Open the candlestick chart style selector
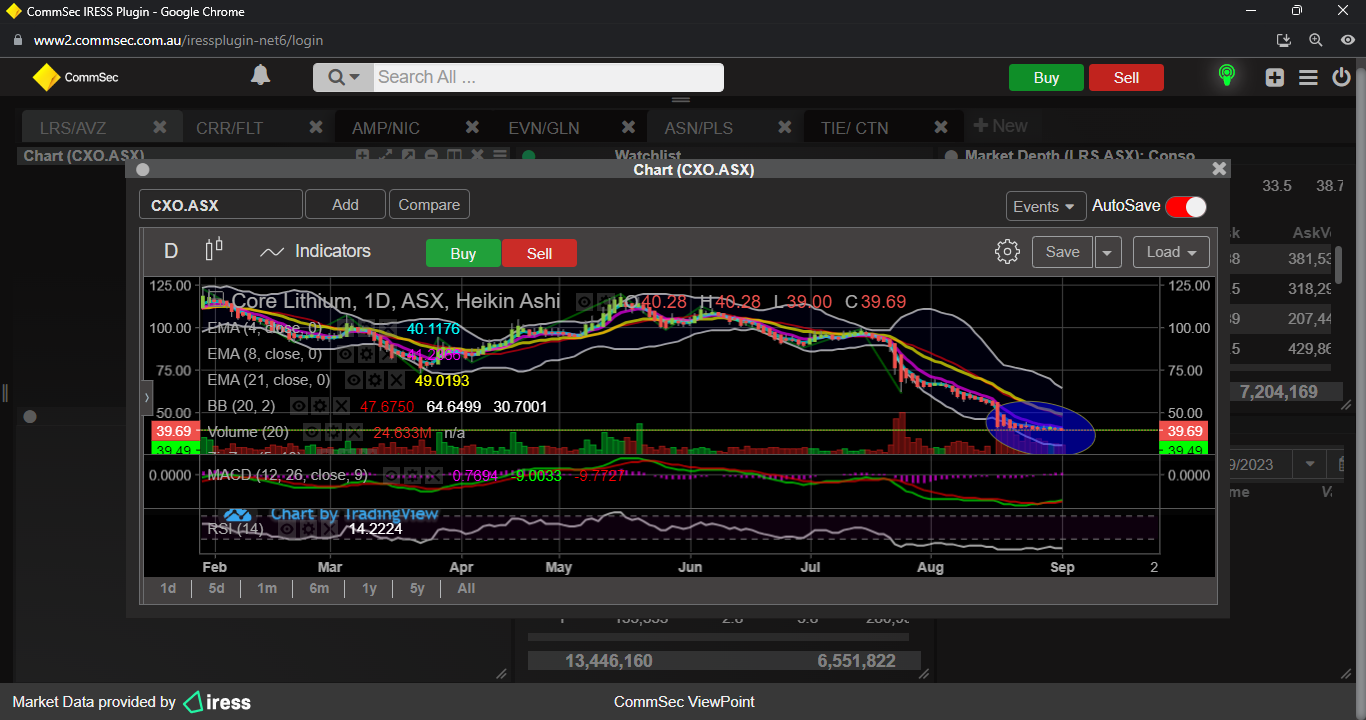Viewport: 1366px width, 720px height. point(214,250)
